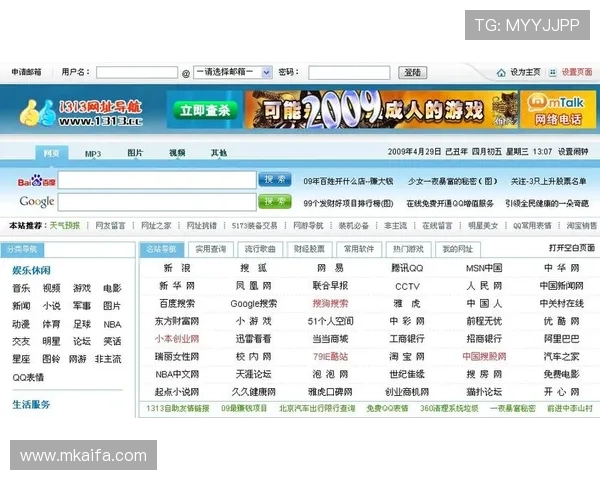Open the red 搜狗搜索 link
This screenshot has height=480, width=600.
(330, 304)
